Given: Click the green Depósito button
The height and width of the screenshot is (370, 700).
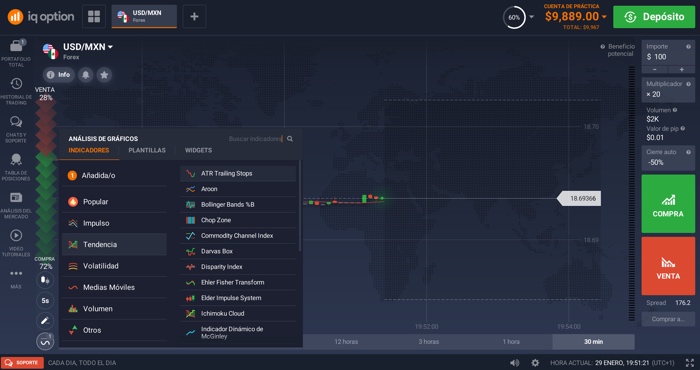Looking at the screenshot, I should point(654,17).
